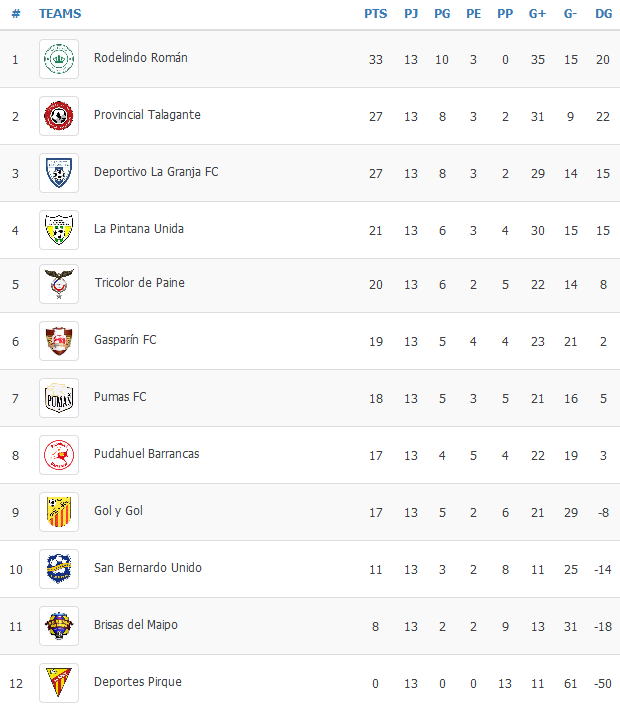Click San Bernardo Unido blue crest
620x708 pixels.
[59, 569]
